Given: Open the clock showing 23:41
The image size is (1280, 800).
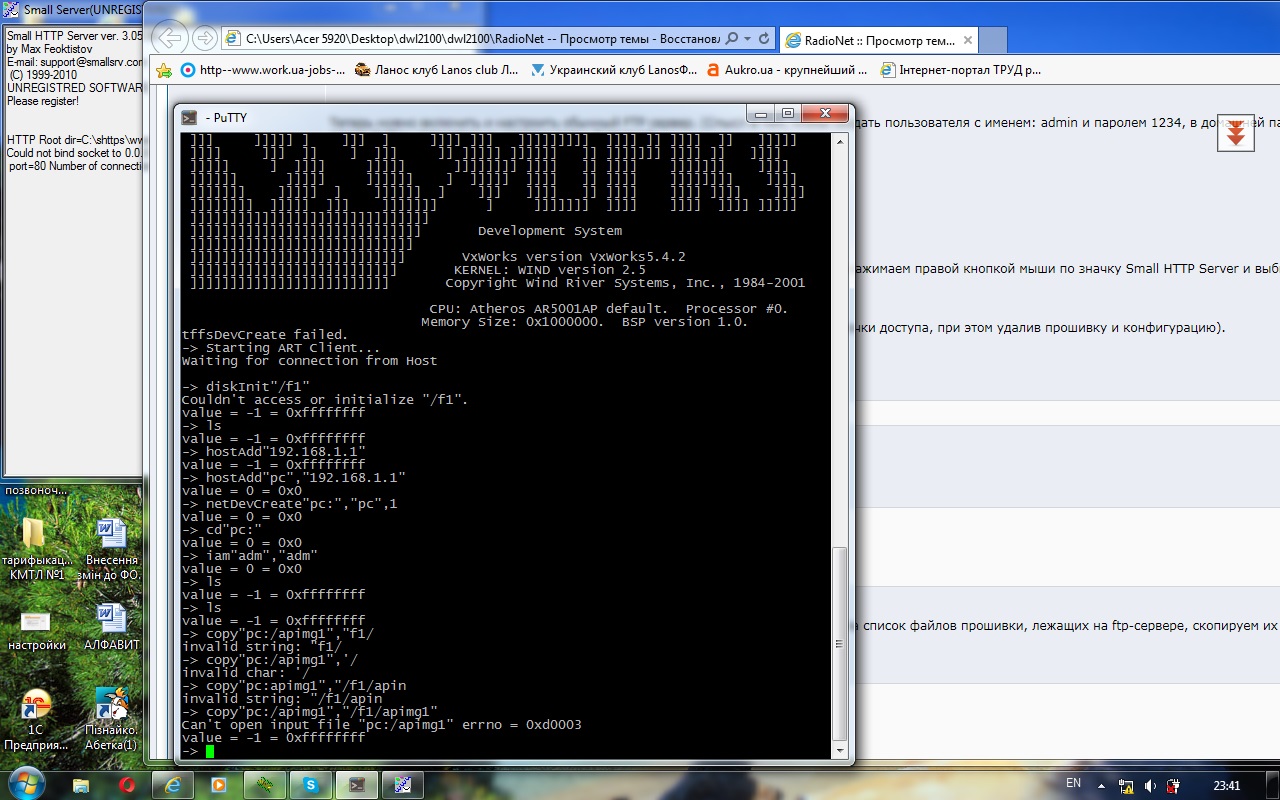Looking at the screenshot, I should click(x=1225, y=786).
